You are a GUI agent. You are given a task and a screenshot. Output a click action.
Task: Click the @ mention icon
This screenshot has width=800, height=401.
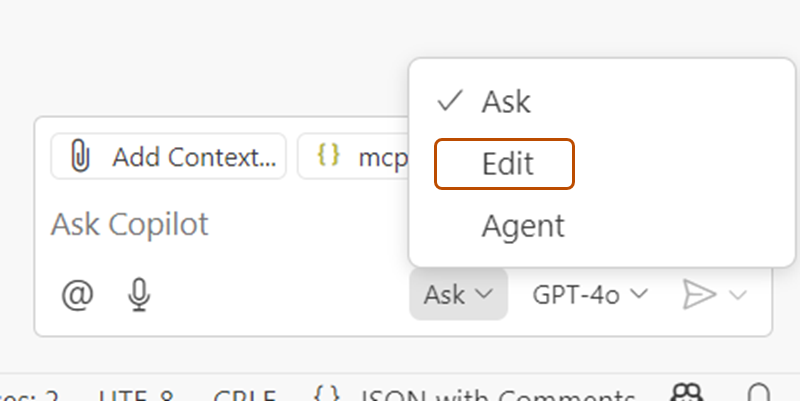77,294
